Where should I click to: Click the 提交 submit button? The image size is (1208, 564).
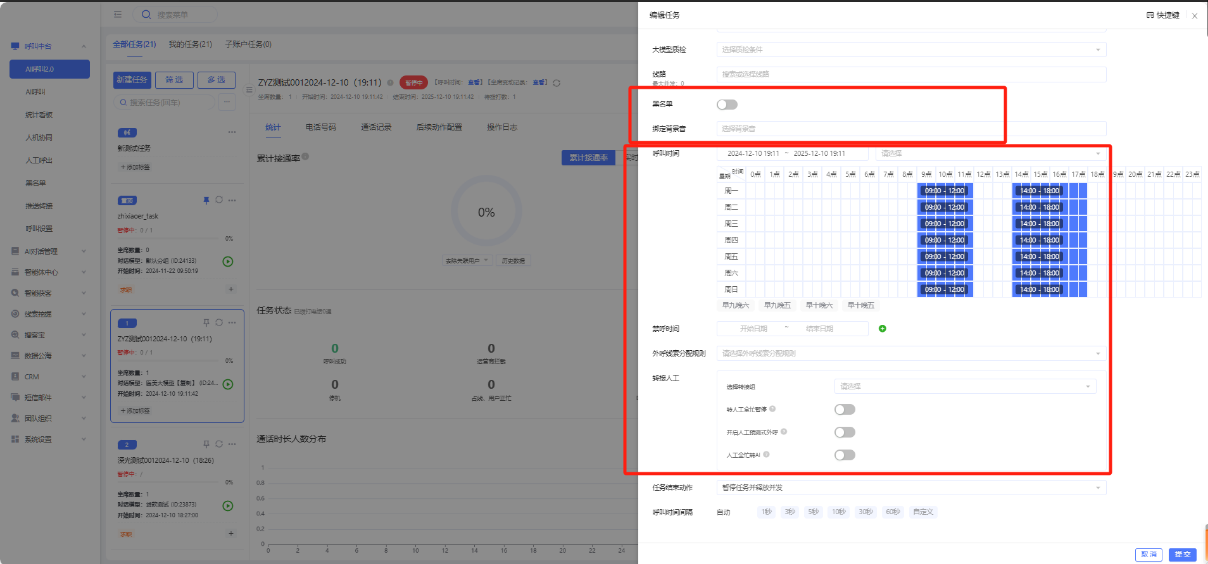coord(1183,553)
